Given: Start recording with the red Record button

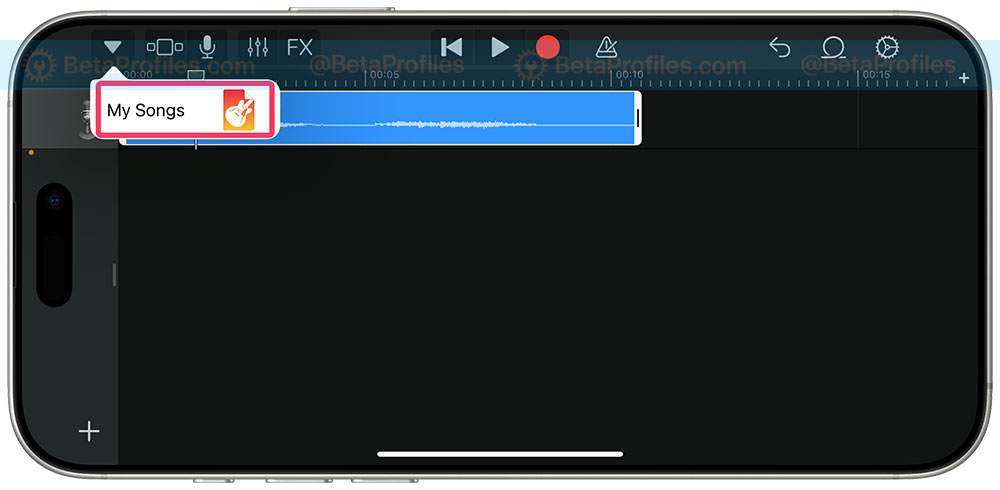Looking at the screenshot, I should click(547, 47).
